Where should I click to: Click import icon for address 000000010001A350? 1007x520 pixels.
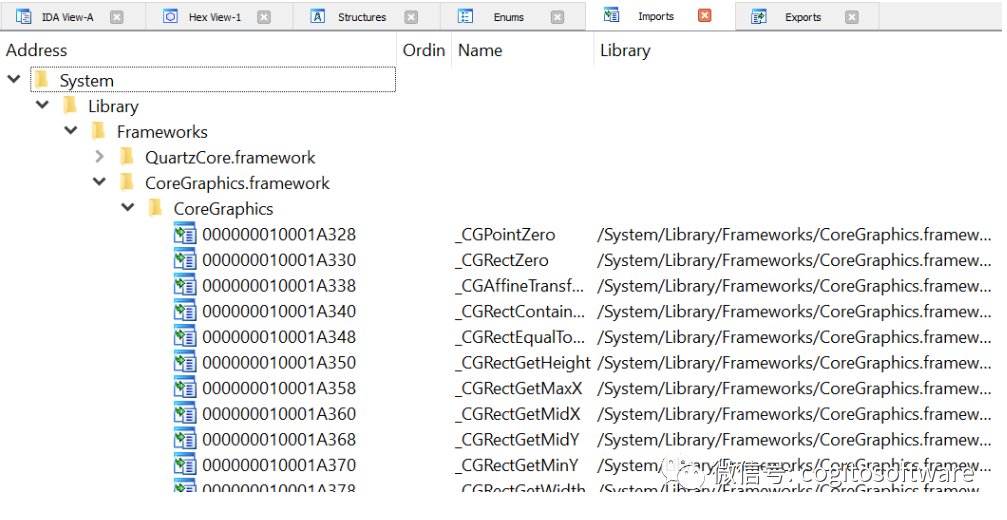point(185,363)
